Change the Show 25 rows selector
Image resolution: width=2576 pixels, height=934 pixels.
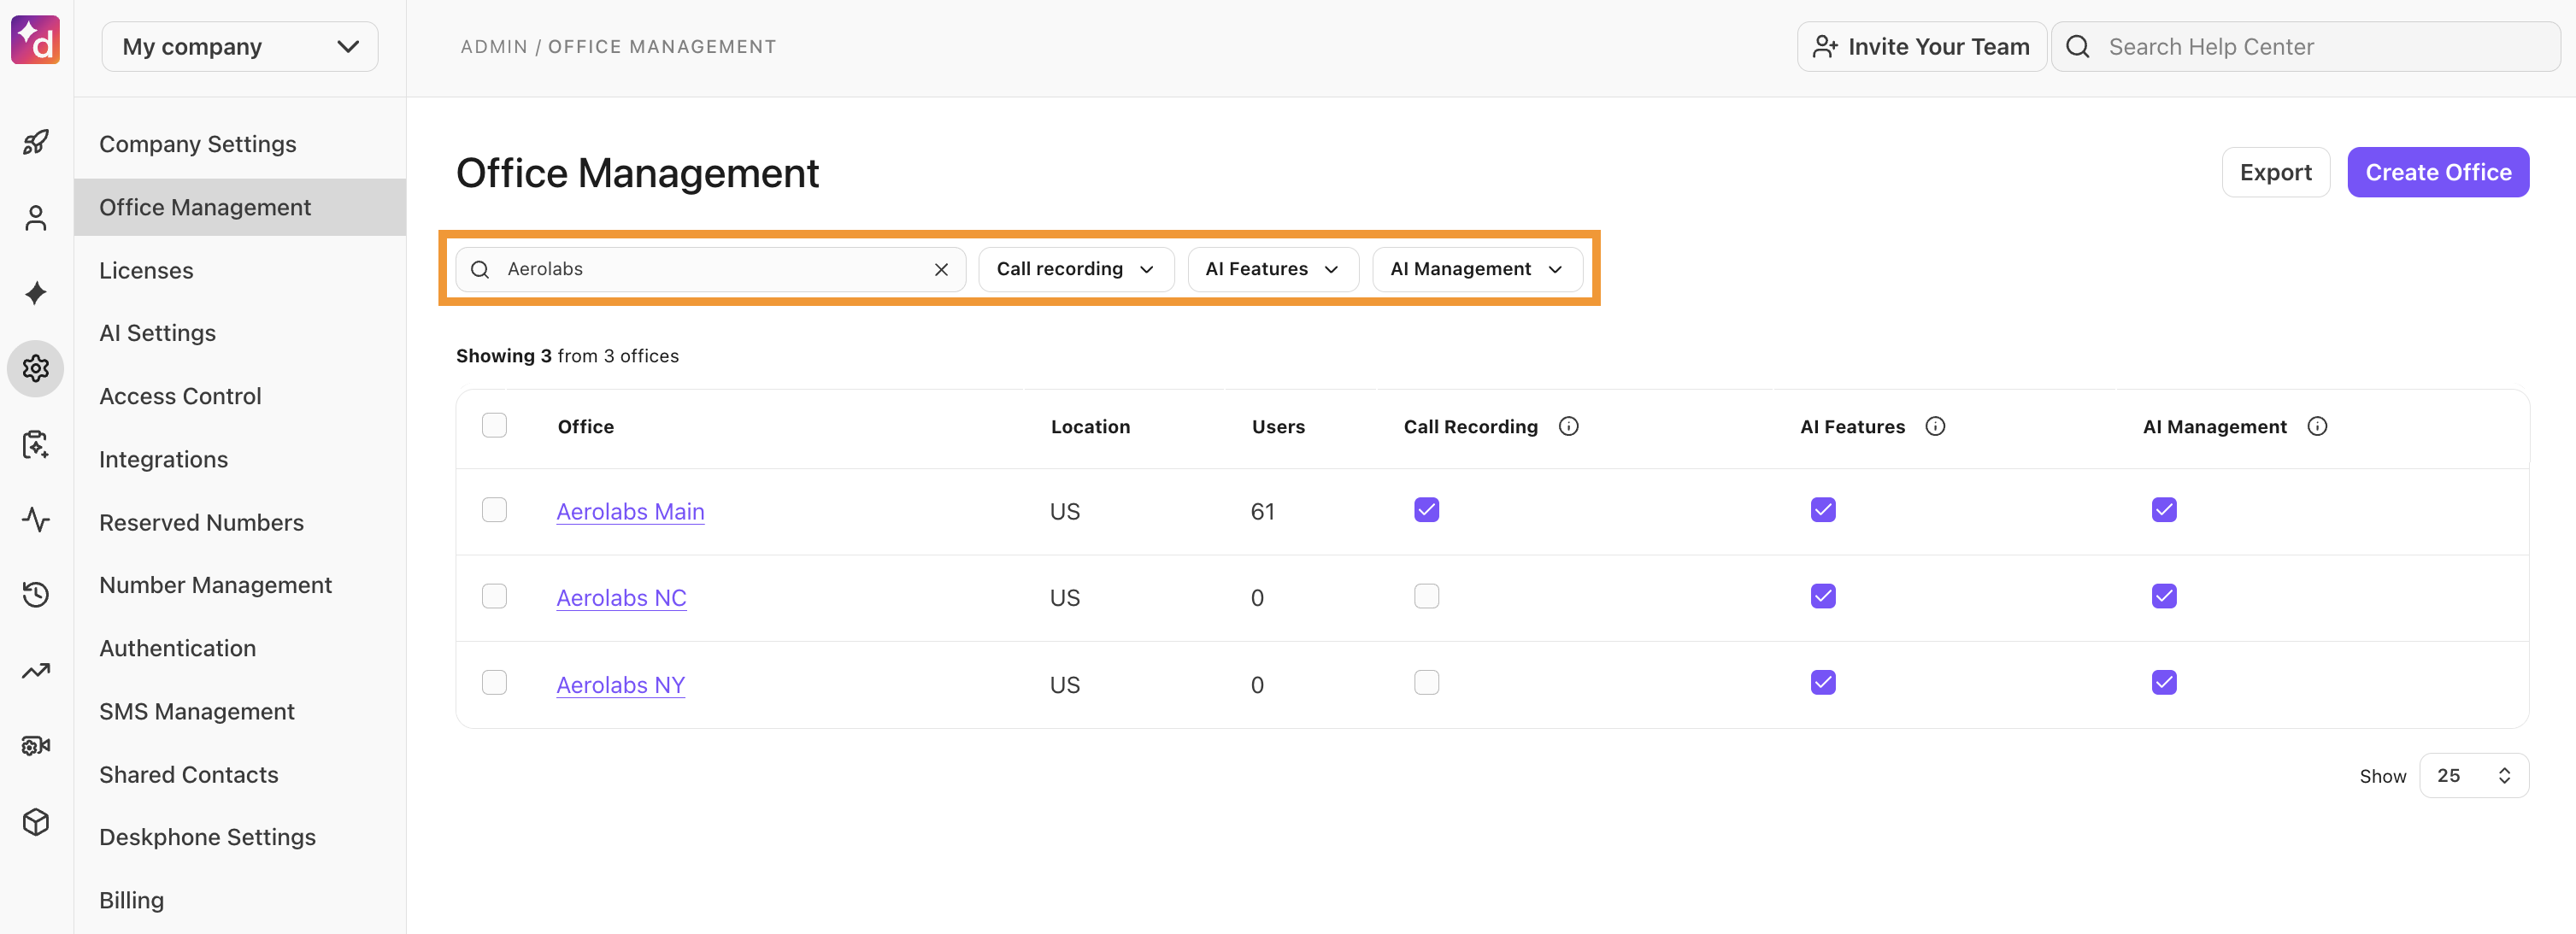coord(2474,776)
